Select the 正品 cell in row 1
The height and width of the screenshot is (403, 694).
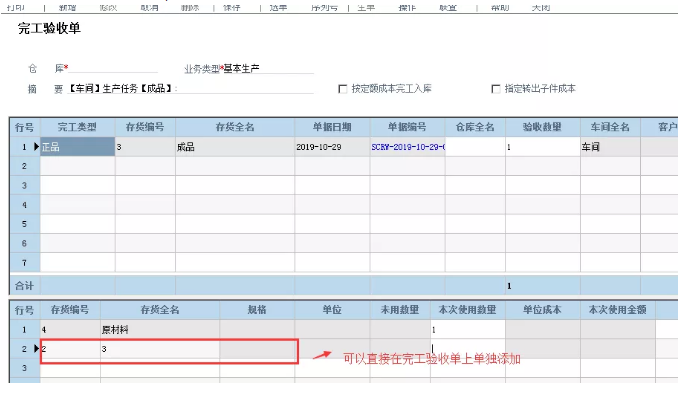coord(77,147)
